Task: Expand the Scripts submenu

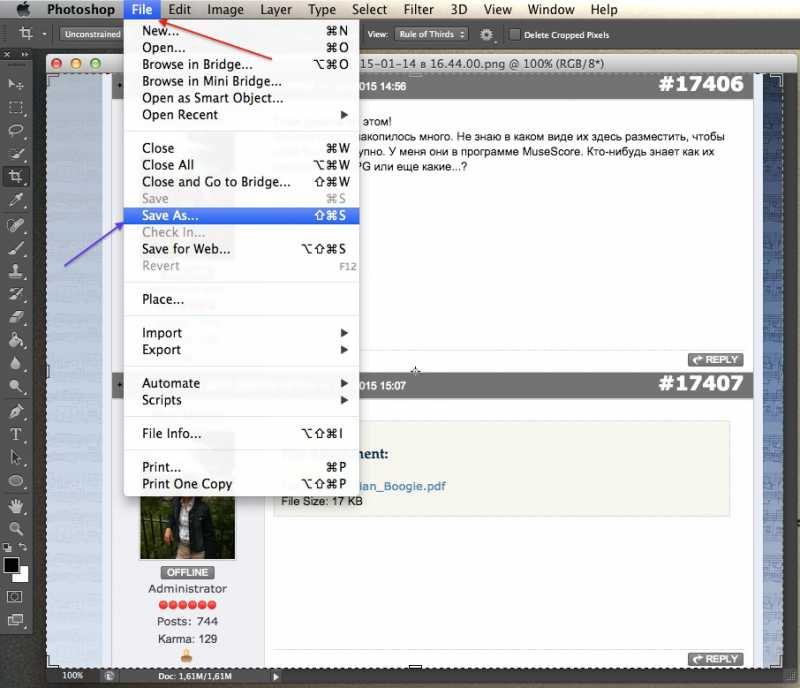Action: pyautogui.click(x=242, y=400)
